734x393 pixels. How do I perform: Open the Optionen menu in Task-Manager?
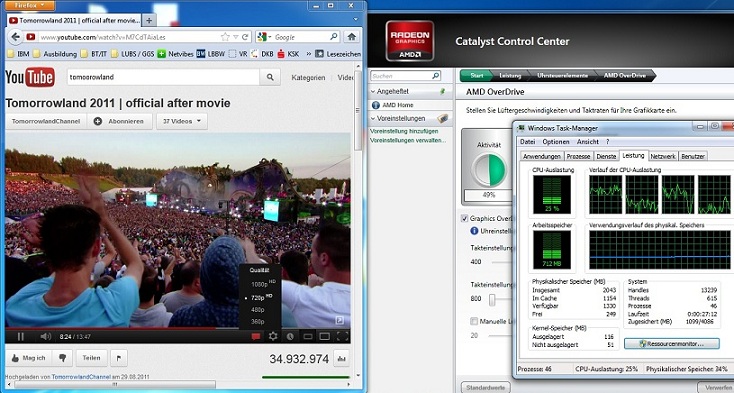[556, 142]
